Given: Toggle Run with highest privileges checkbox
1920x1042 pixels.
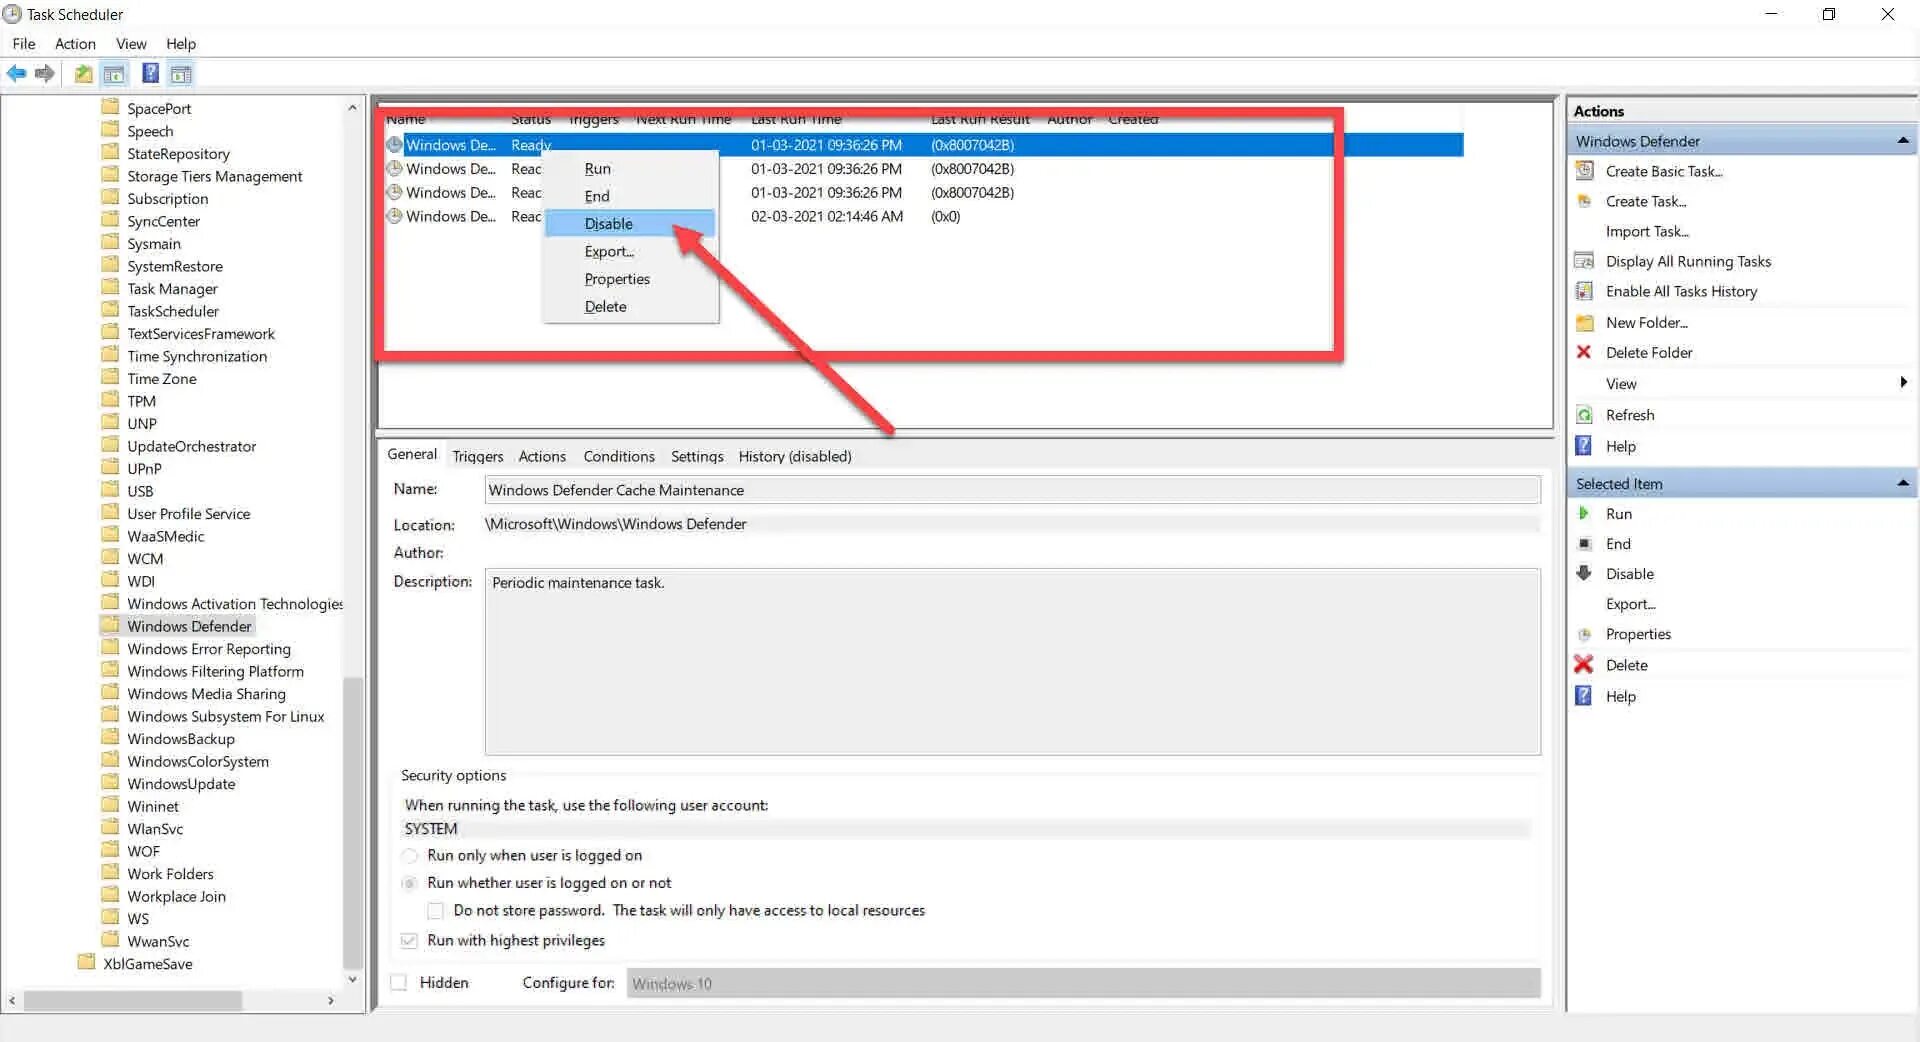Looking at the screenshot, I should (409, 940).
